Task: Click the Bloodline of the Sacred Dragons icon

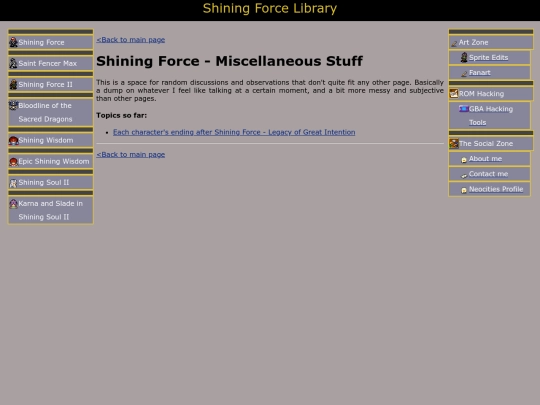Action: (13, 105)
